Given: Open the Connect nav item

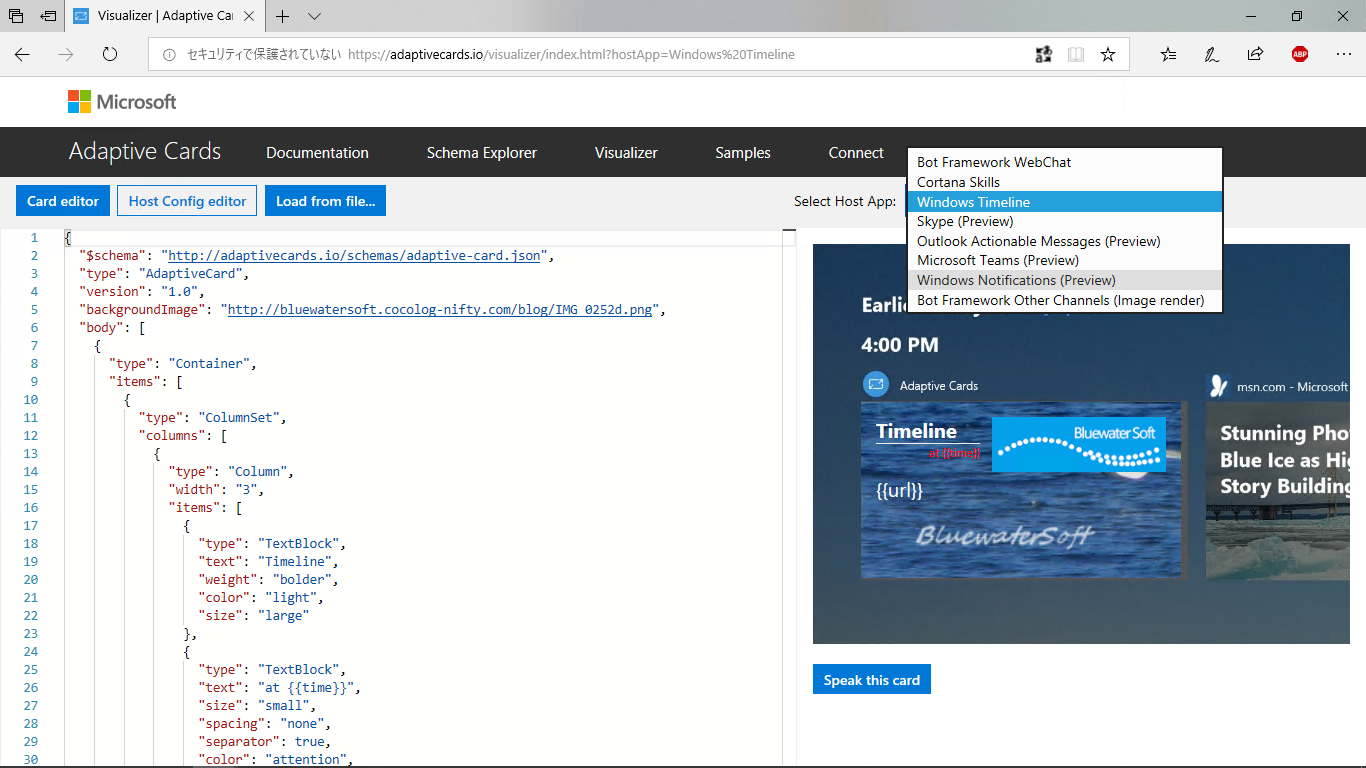Looking at the screenshot, I should (x=856, y=153).
